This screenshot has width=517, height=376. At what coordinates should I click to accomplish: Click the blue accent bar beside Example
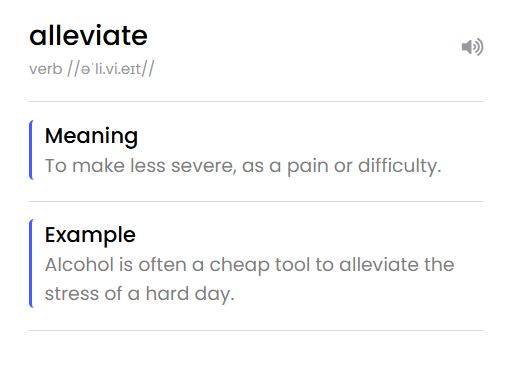click(31, 263)
